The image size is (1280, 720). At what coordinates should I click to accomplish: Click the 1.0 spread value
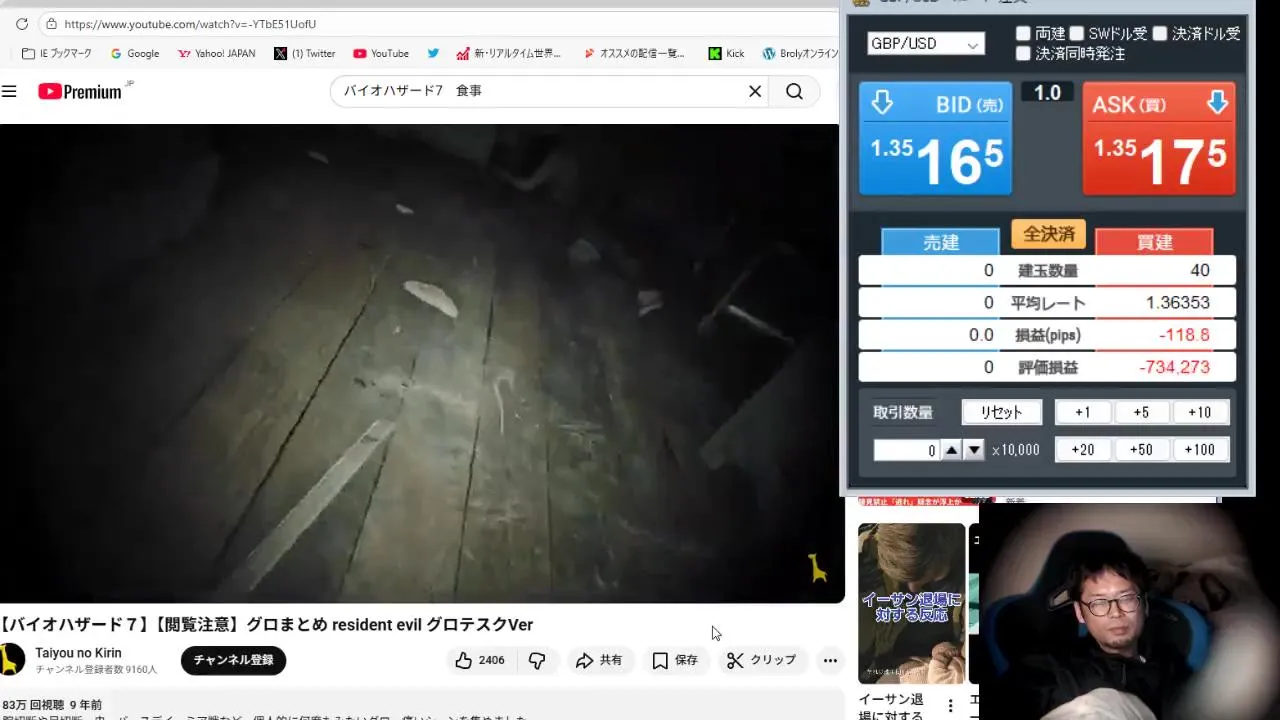(1047, 93)
